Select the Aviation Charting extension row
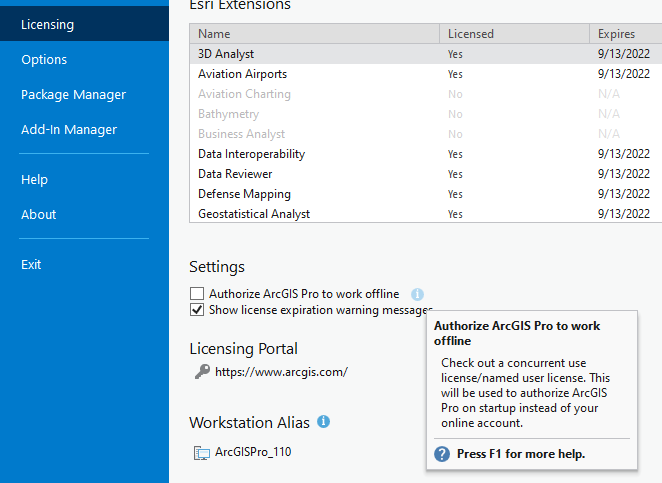The width and height of the screenshot is (662, 483). tap(426, 94)
